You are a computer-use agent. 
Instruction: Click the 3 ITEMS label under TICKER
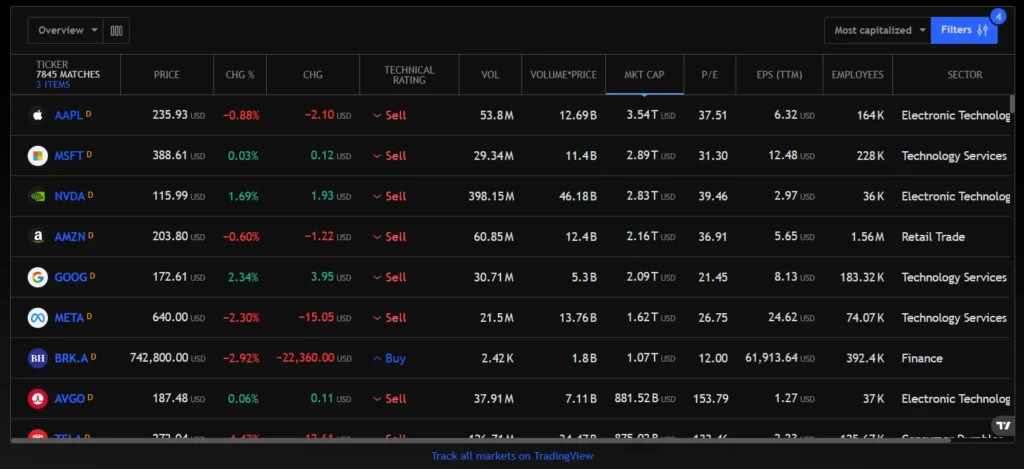pyautogui.click(x=53, y=85)
